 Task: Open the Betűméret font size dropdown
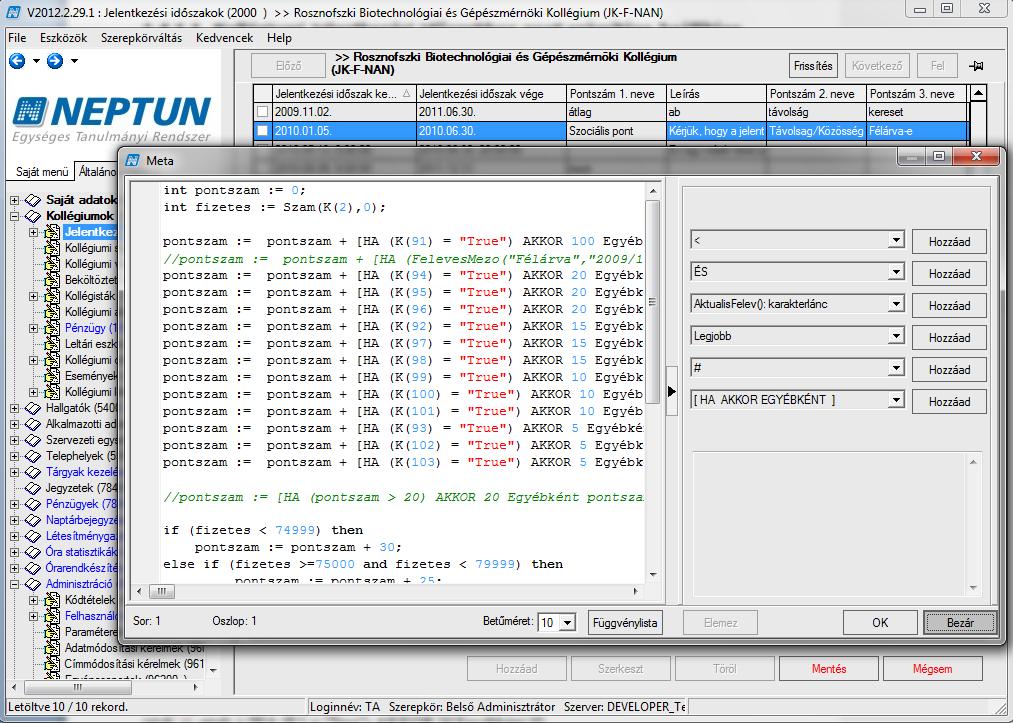tap(567, 623)
